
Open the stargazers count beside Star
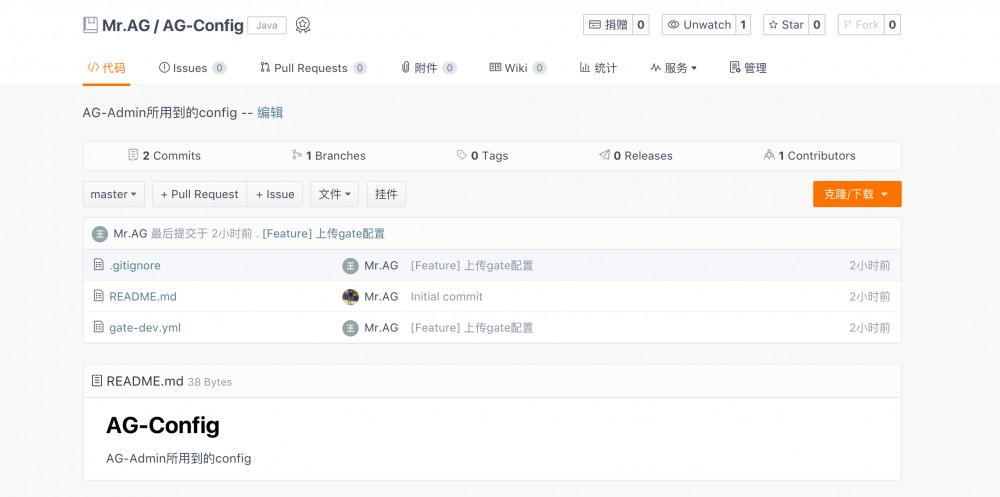[x=816, y=25]
